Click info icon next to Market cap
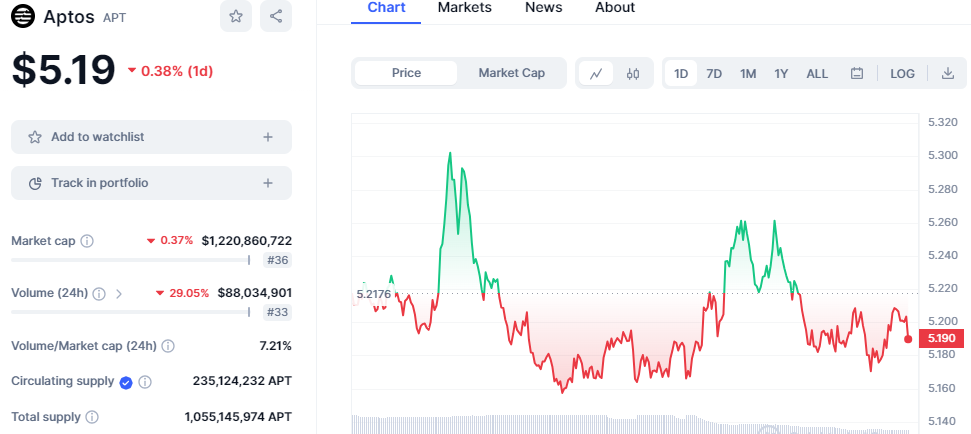The image size is (971, 434). [87, 241]
